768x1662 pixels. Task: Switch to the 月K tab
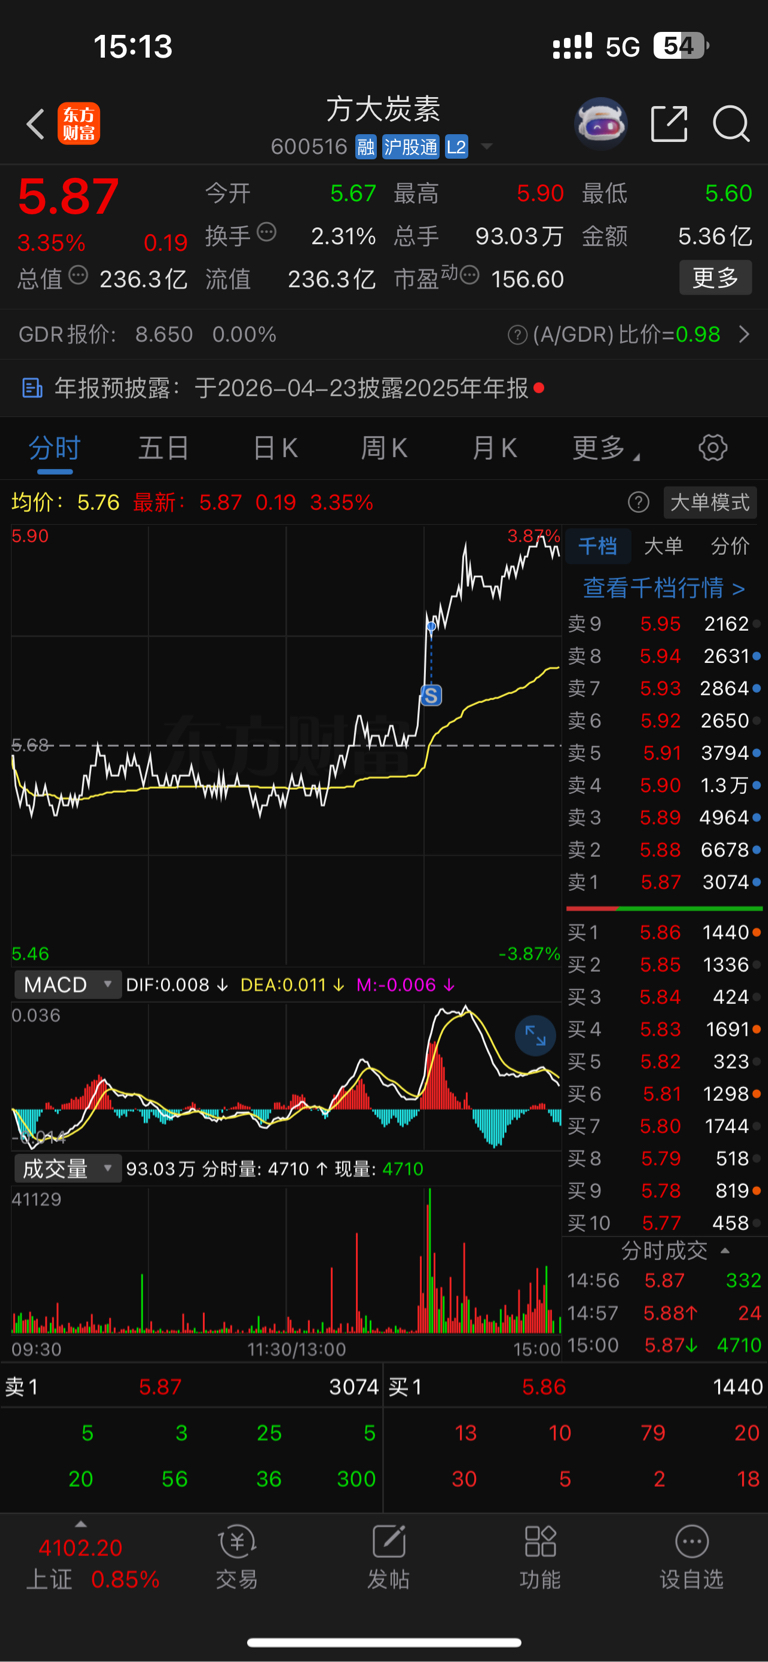[x=494, y=448]
